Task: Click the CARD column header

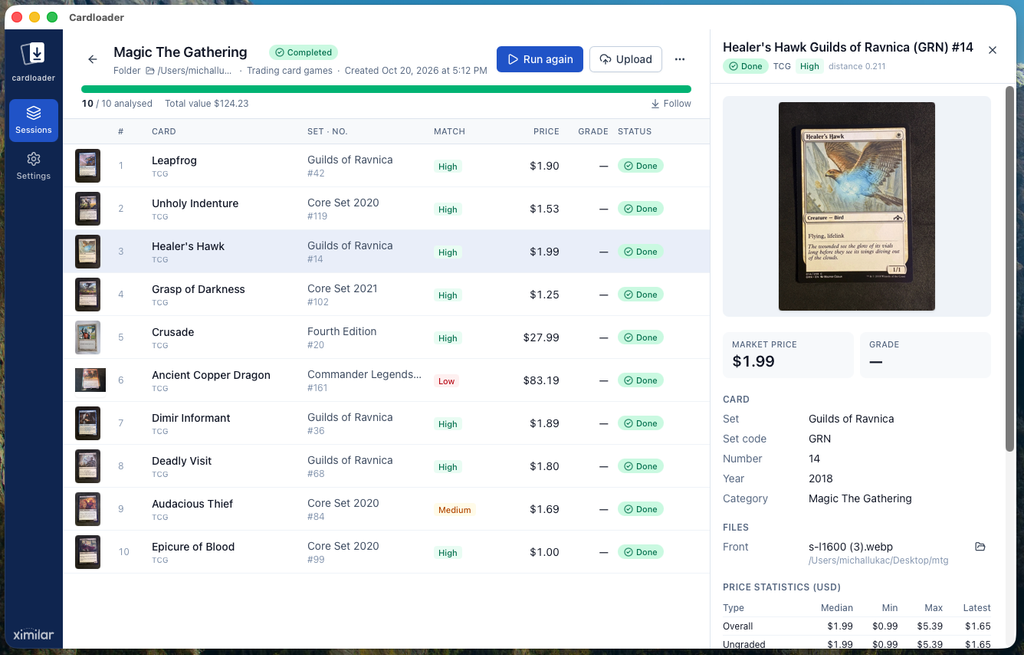Action: pos(163,131)
